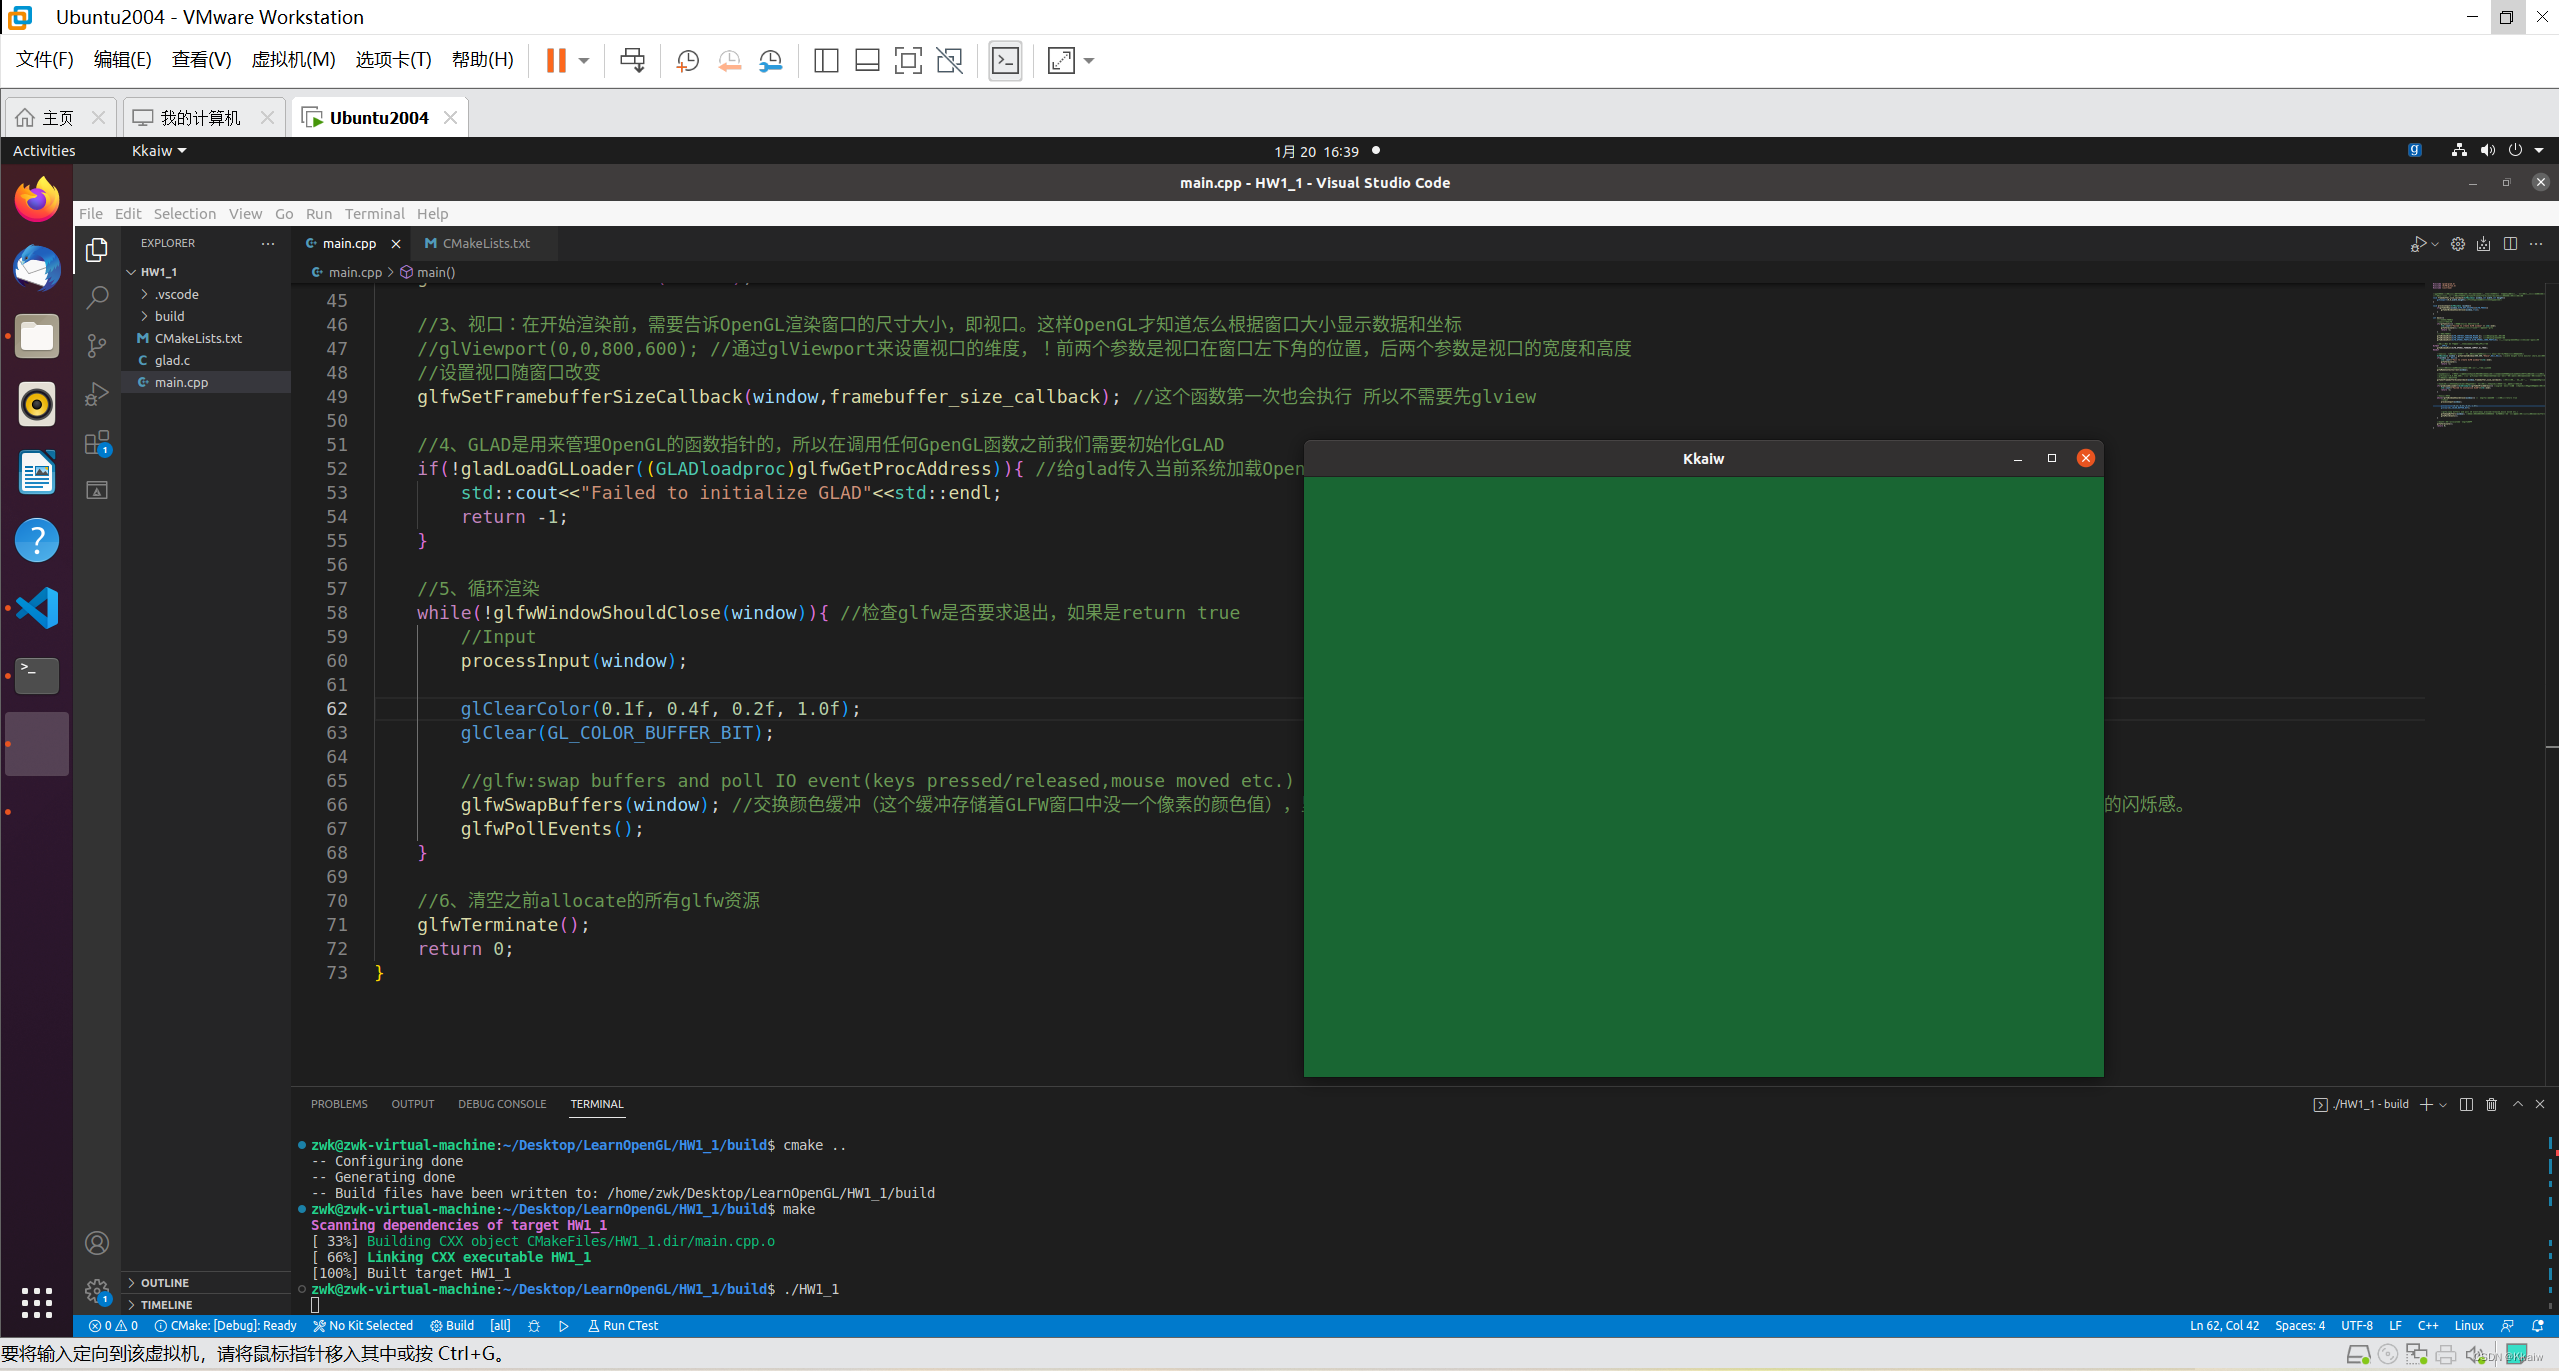Open Thunderbird mail from Ubuntu dock
This screenshot has width=2559, height=1371.
37,268
